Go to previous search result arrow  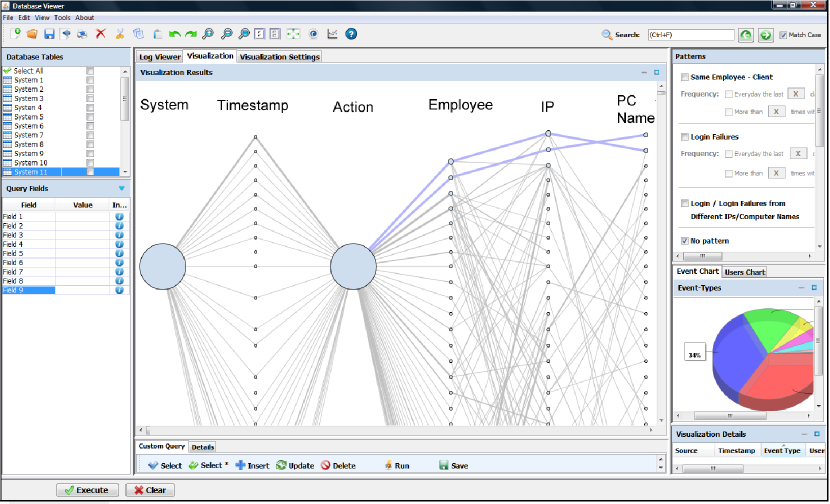pos(745,35)
